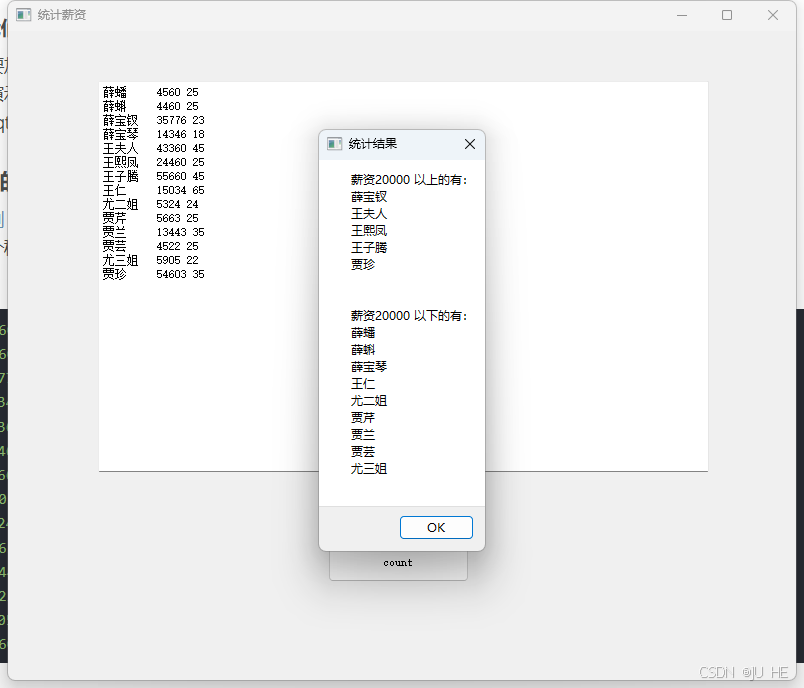
Task: Click the 统计结果 dialog title icon
Action: 334,144
